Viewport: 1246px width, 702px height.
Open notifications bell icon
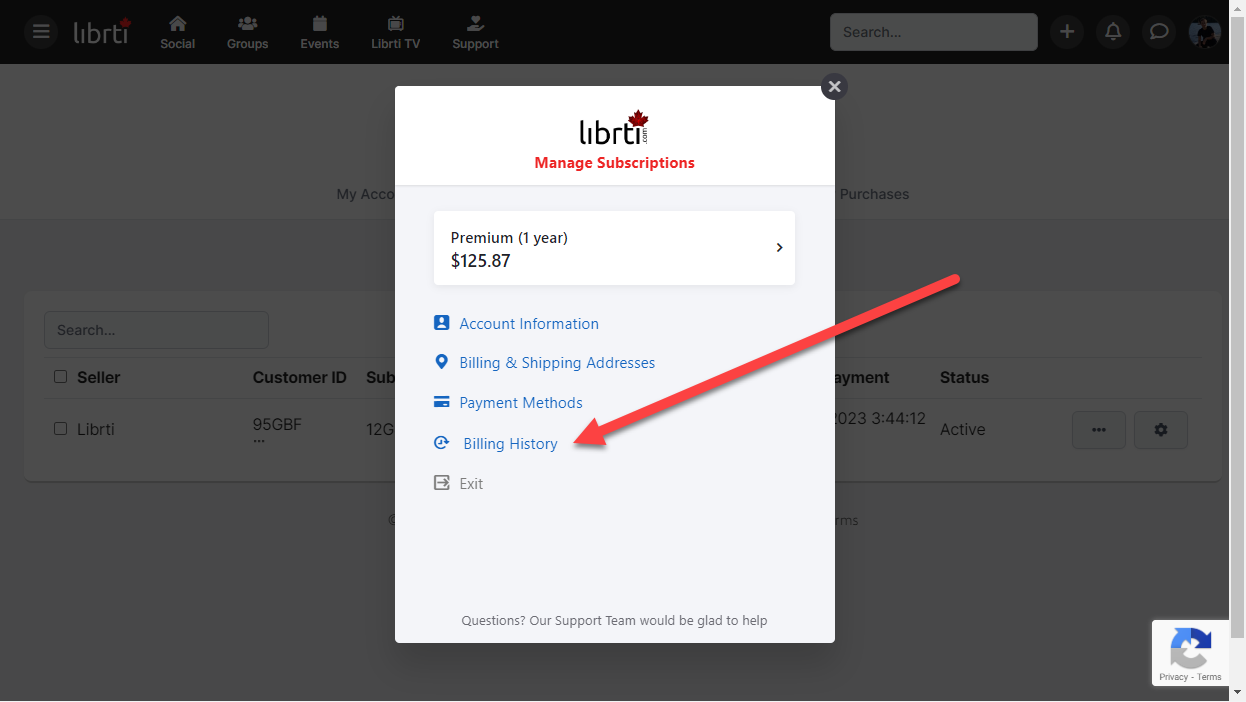[x=1113, y=32]
